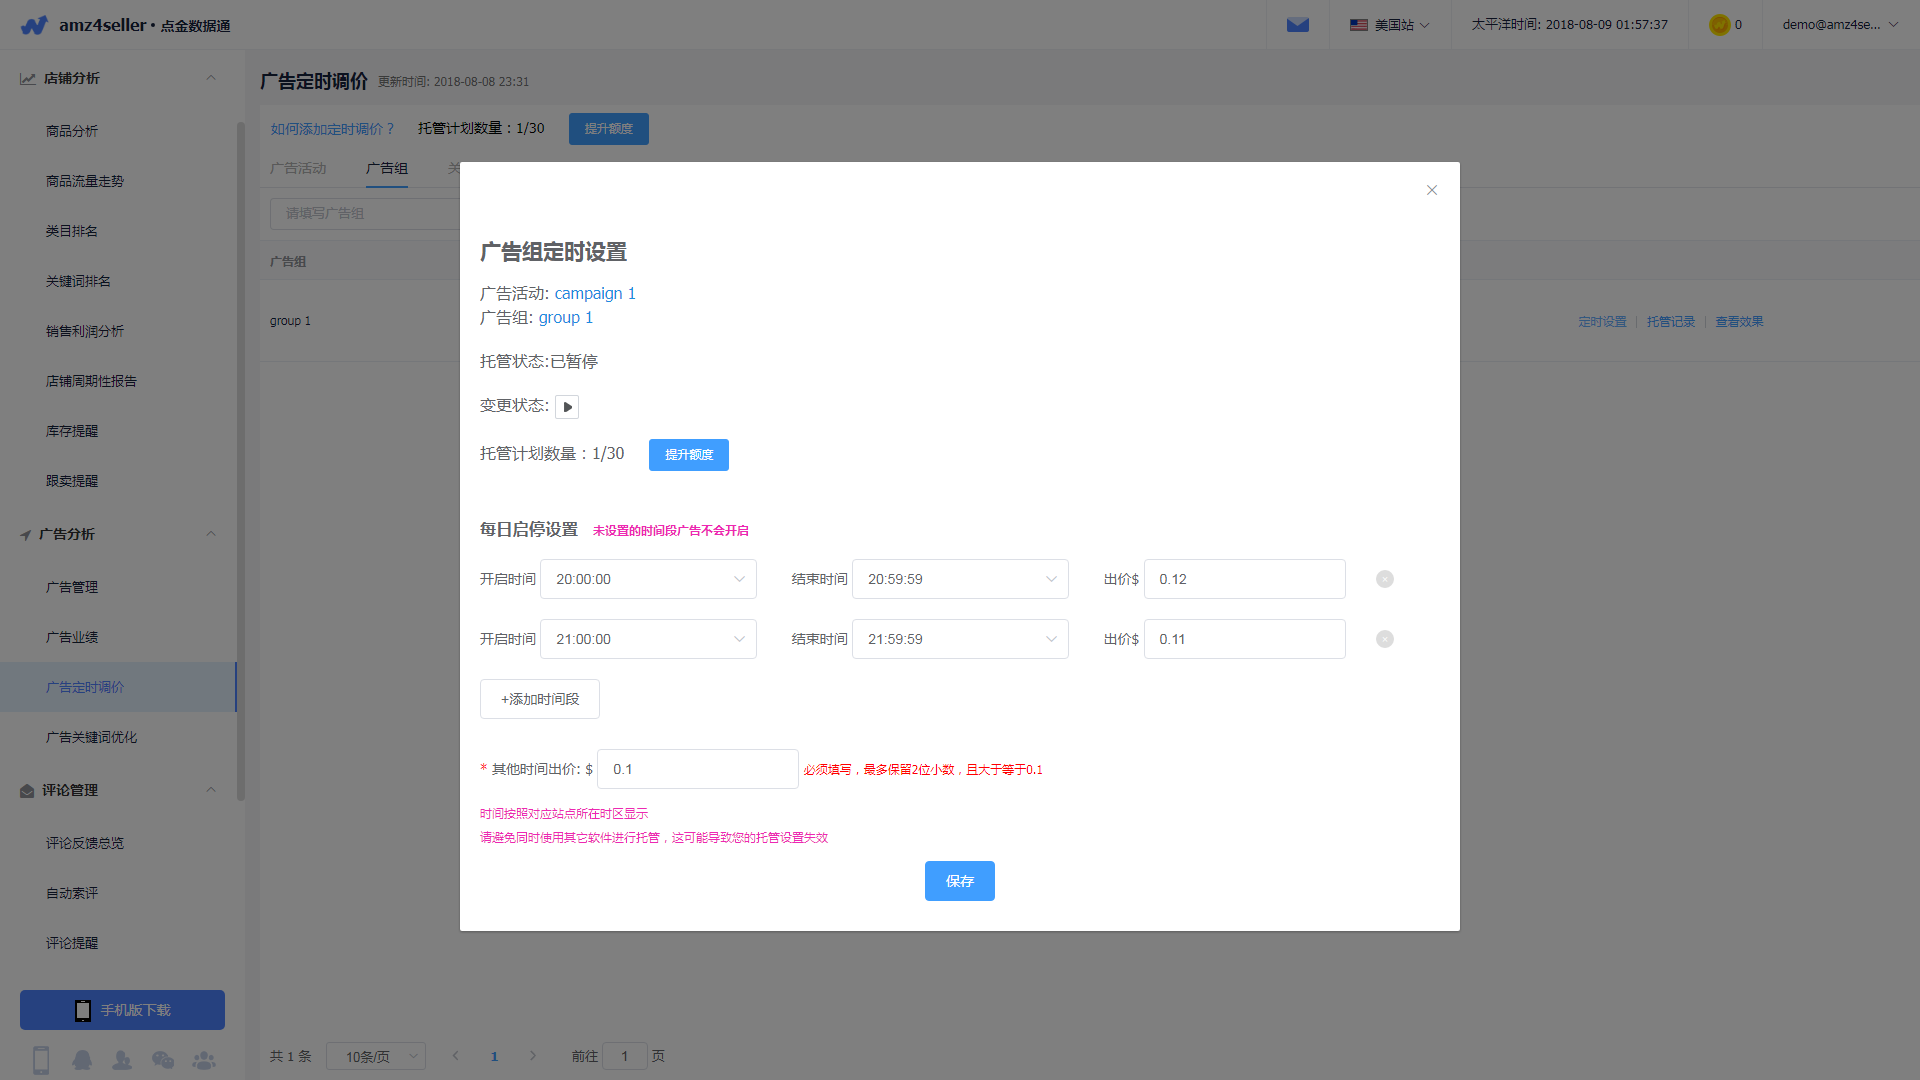Click the 保存 button to save settings
The image size is (1920, 1080).
(x=959, y=881)
